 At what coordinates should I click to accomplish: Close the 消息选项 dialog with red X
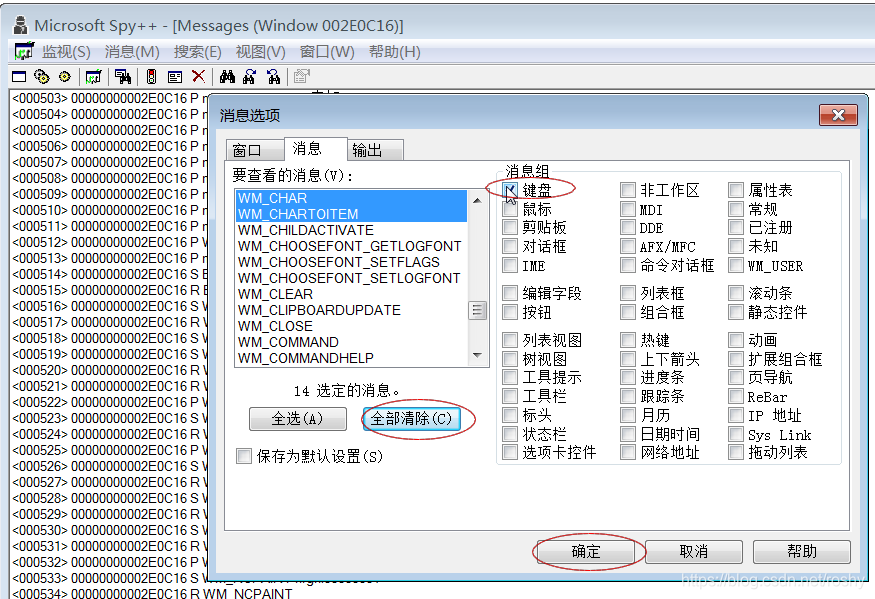coord(838,115)
